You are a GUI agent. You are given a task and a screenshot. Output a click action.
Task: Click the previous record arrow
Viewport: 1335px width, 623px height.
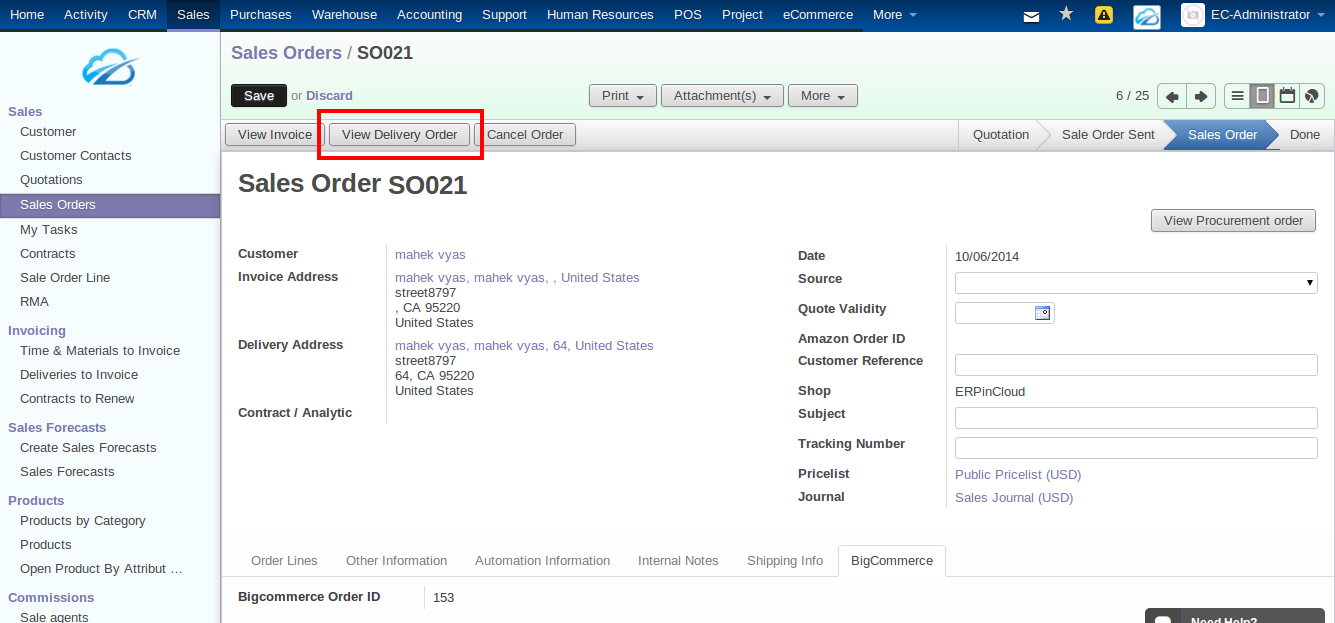(1171, 95)
